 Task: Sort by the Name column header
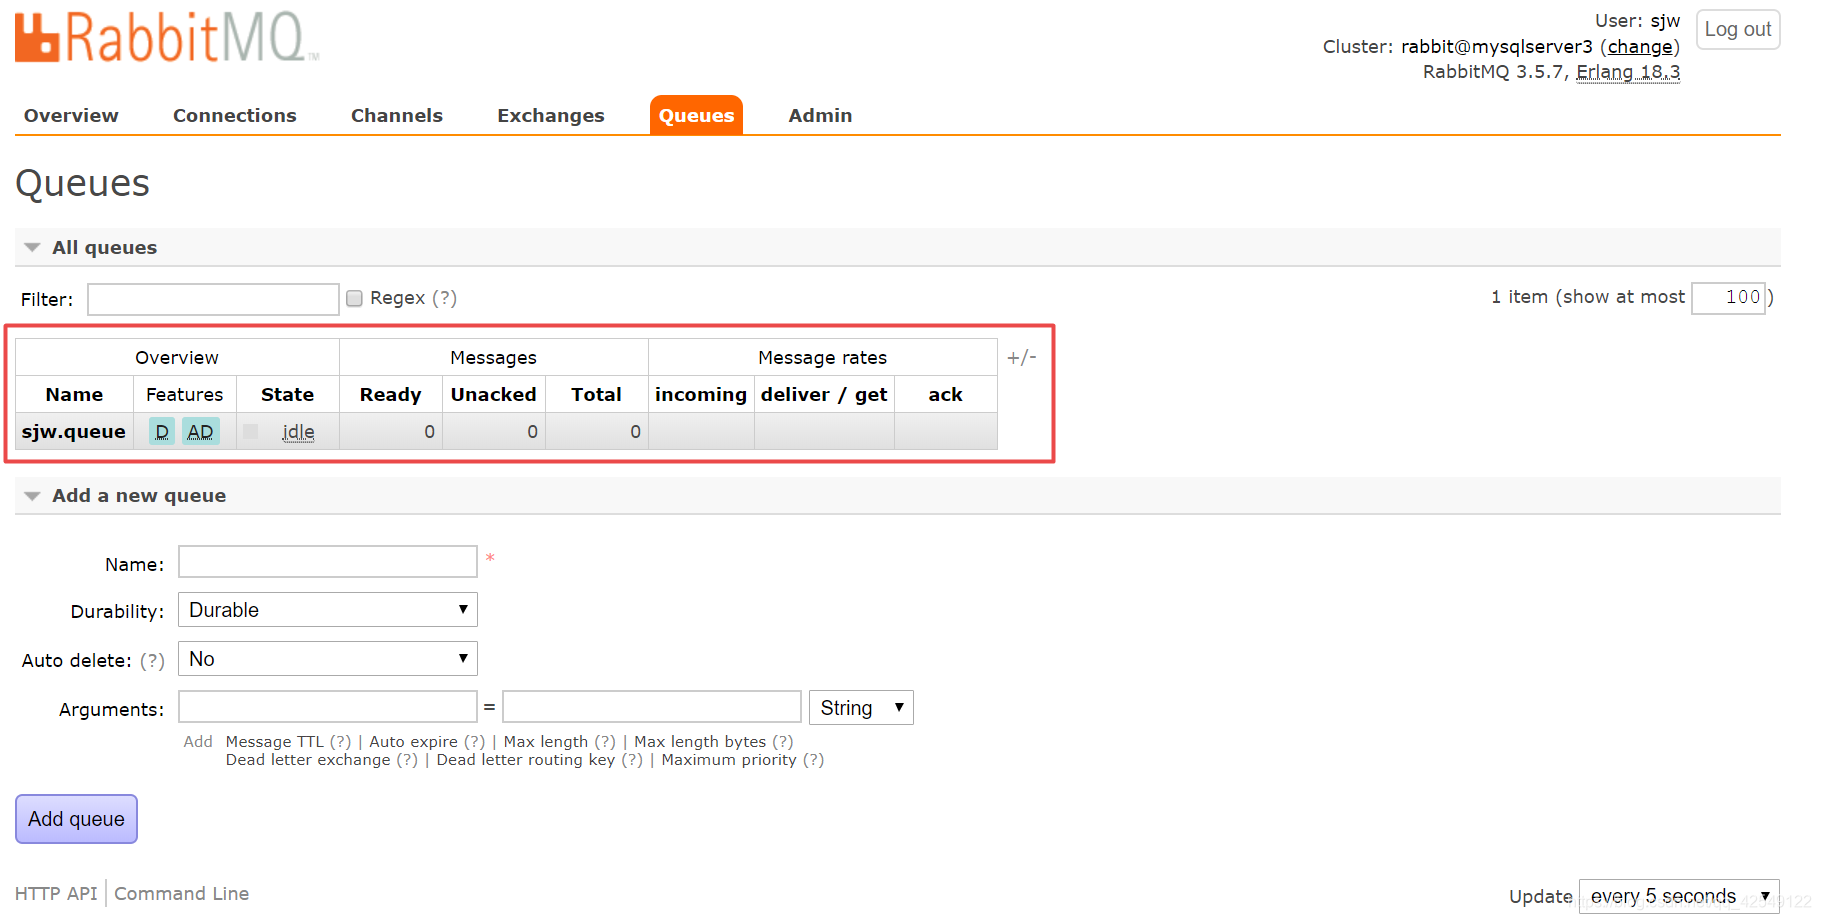point(74,395)
